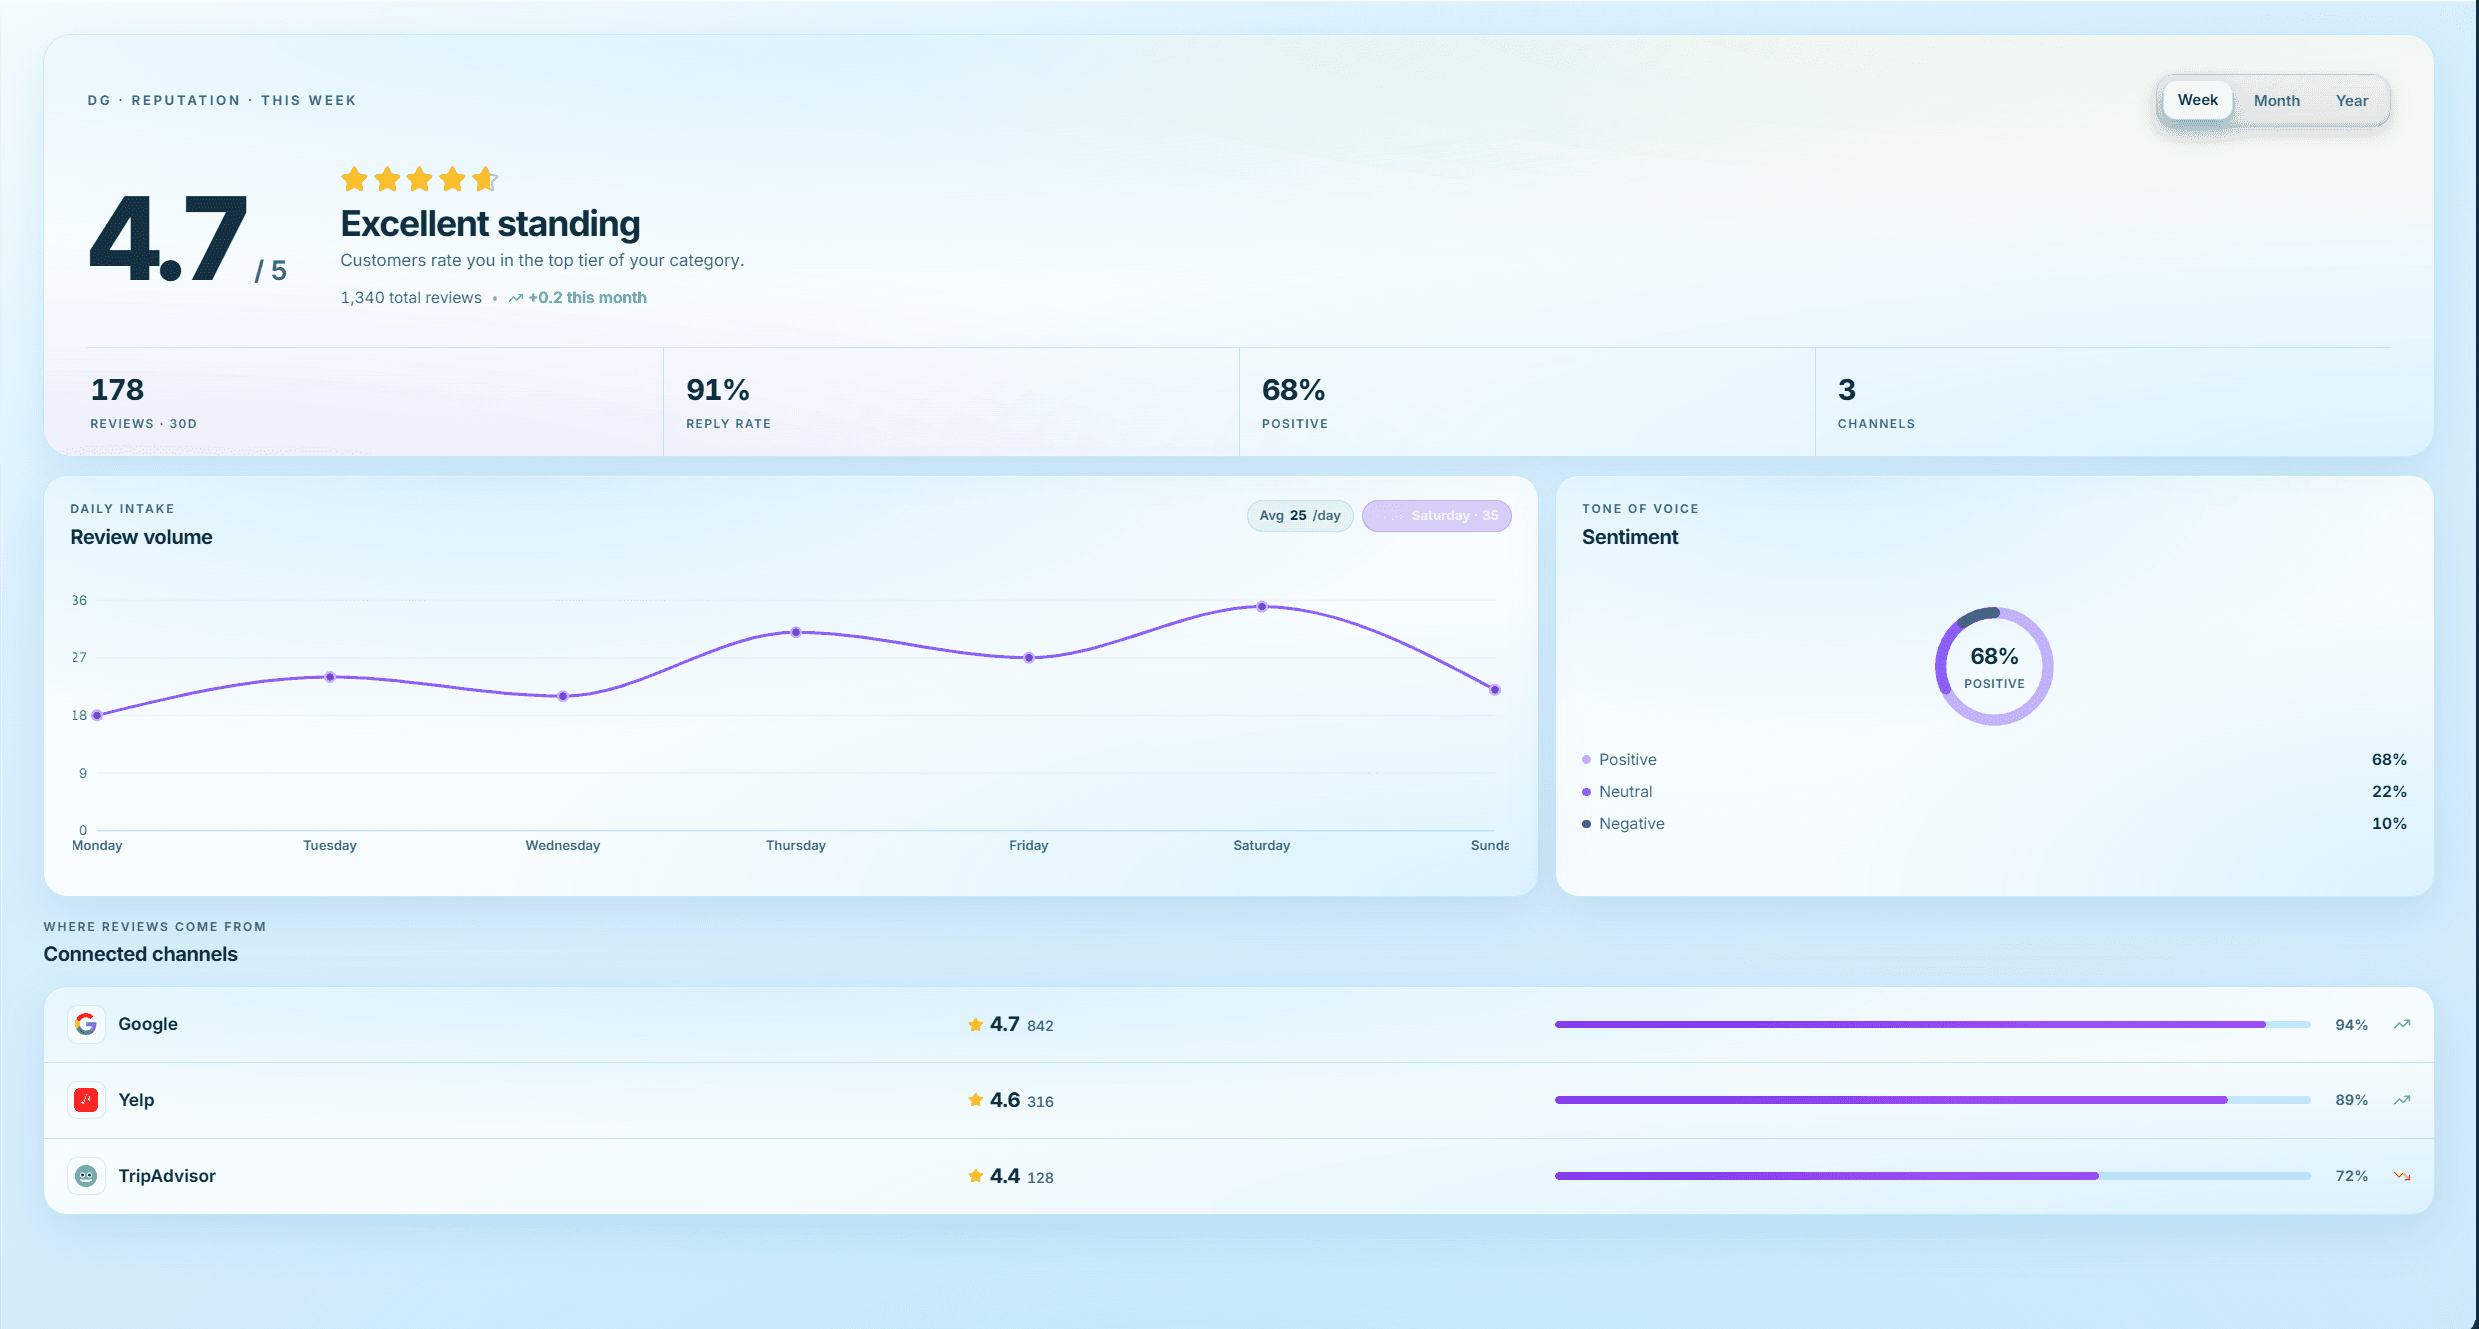Switch to the Month view tab

[2276, 101]
